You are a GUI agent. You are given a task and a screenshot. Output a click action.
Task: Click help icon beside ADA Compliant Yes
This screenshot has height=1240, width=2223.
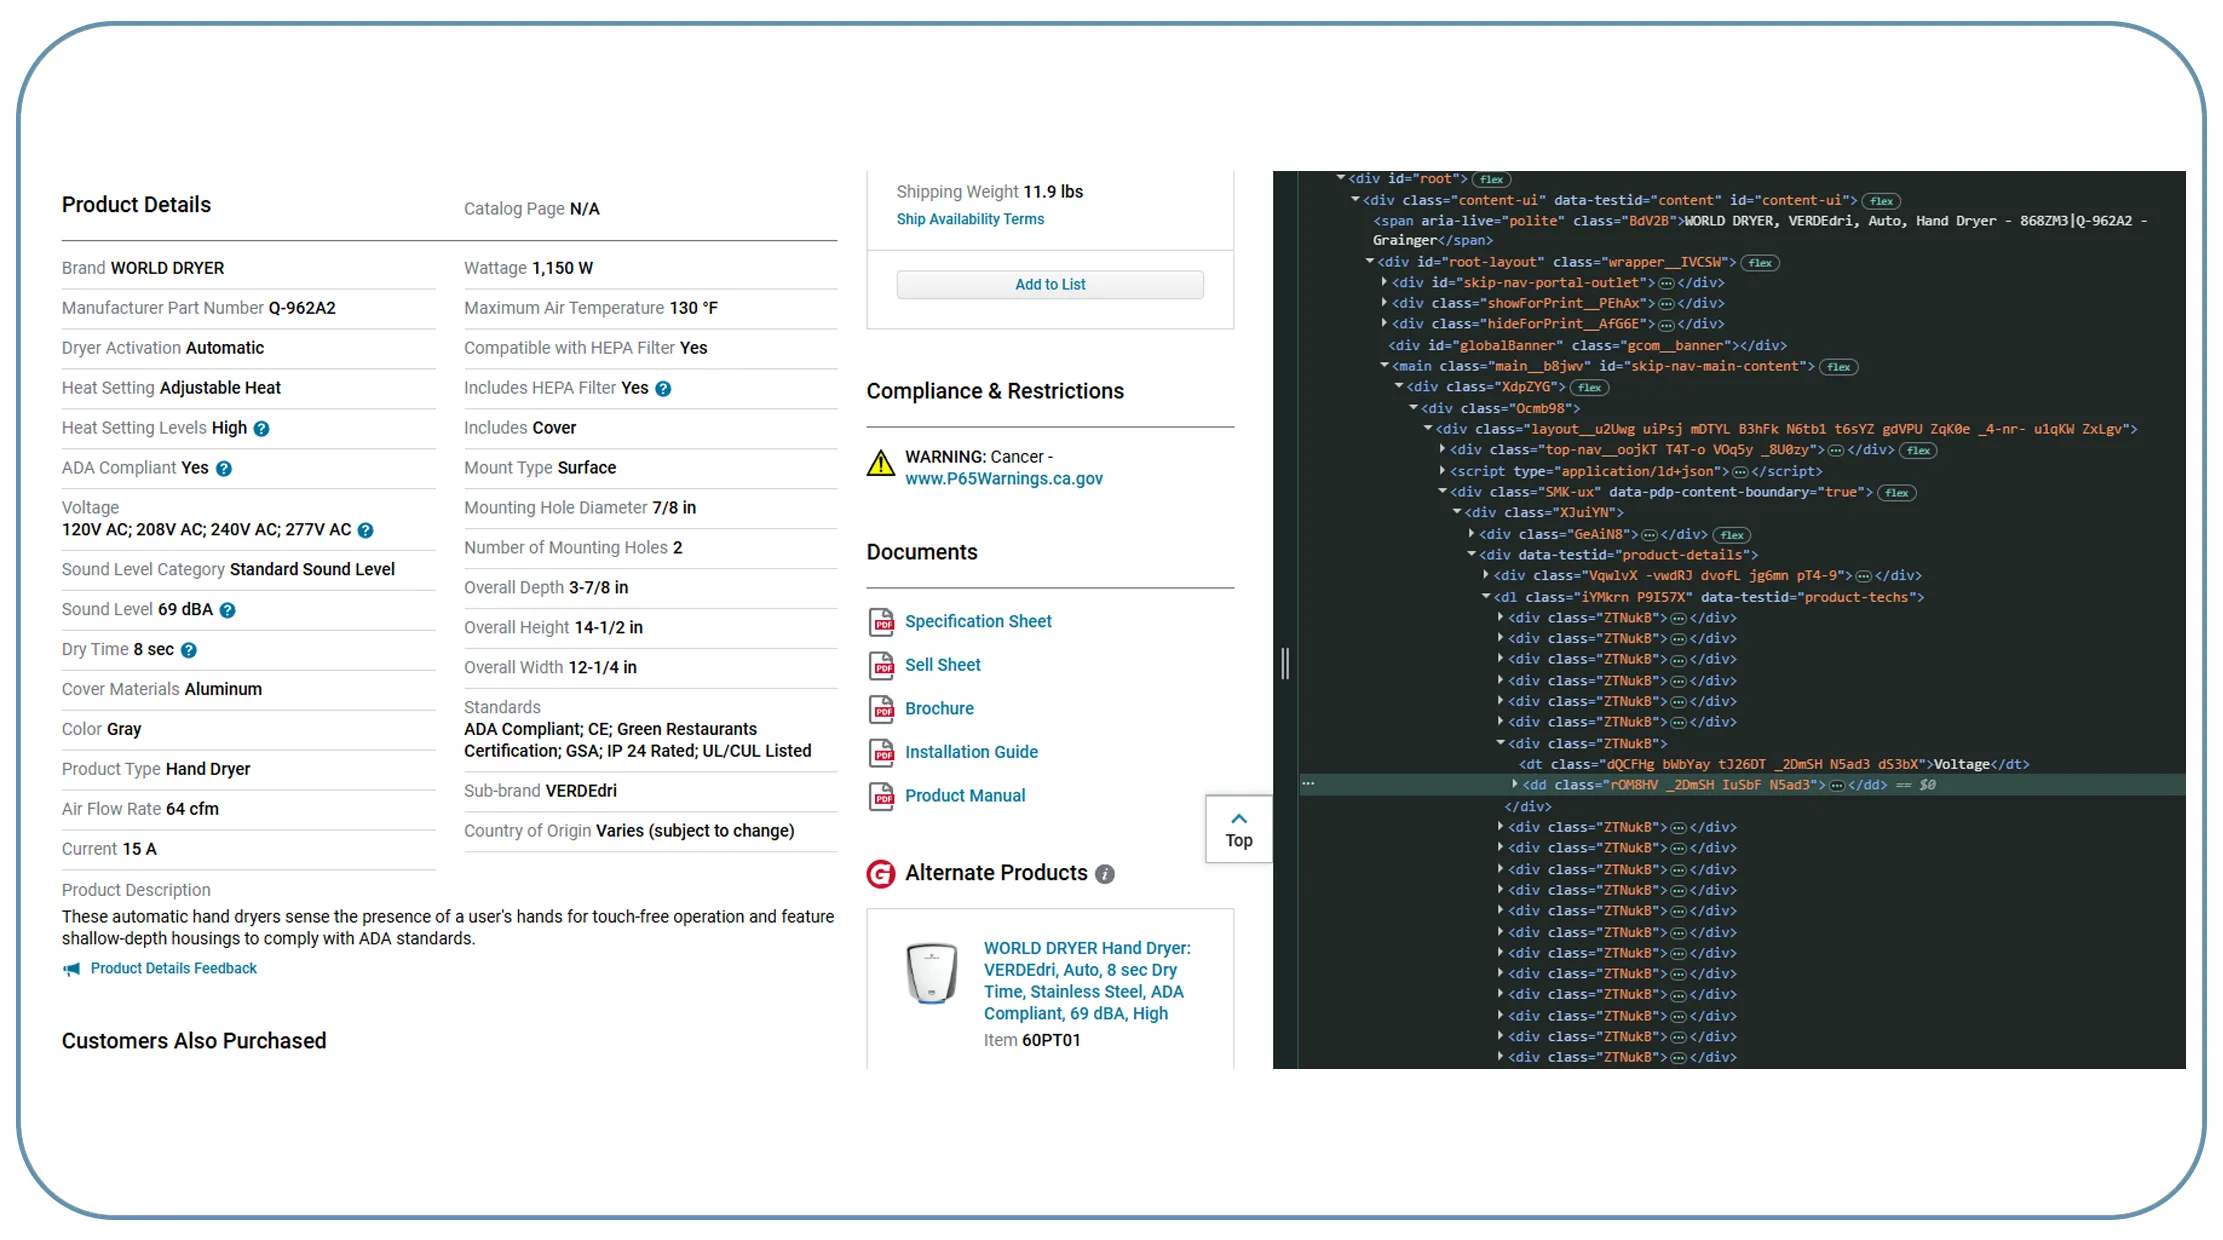tap(224, 469)
